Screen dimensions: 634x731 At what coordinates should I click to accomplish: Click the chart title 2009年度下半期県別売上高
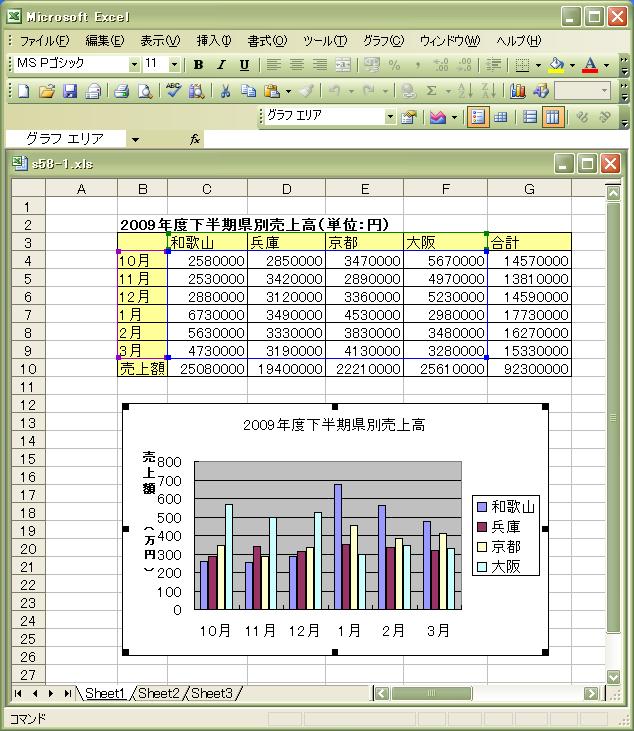[x=334, y=425]
